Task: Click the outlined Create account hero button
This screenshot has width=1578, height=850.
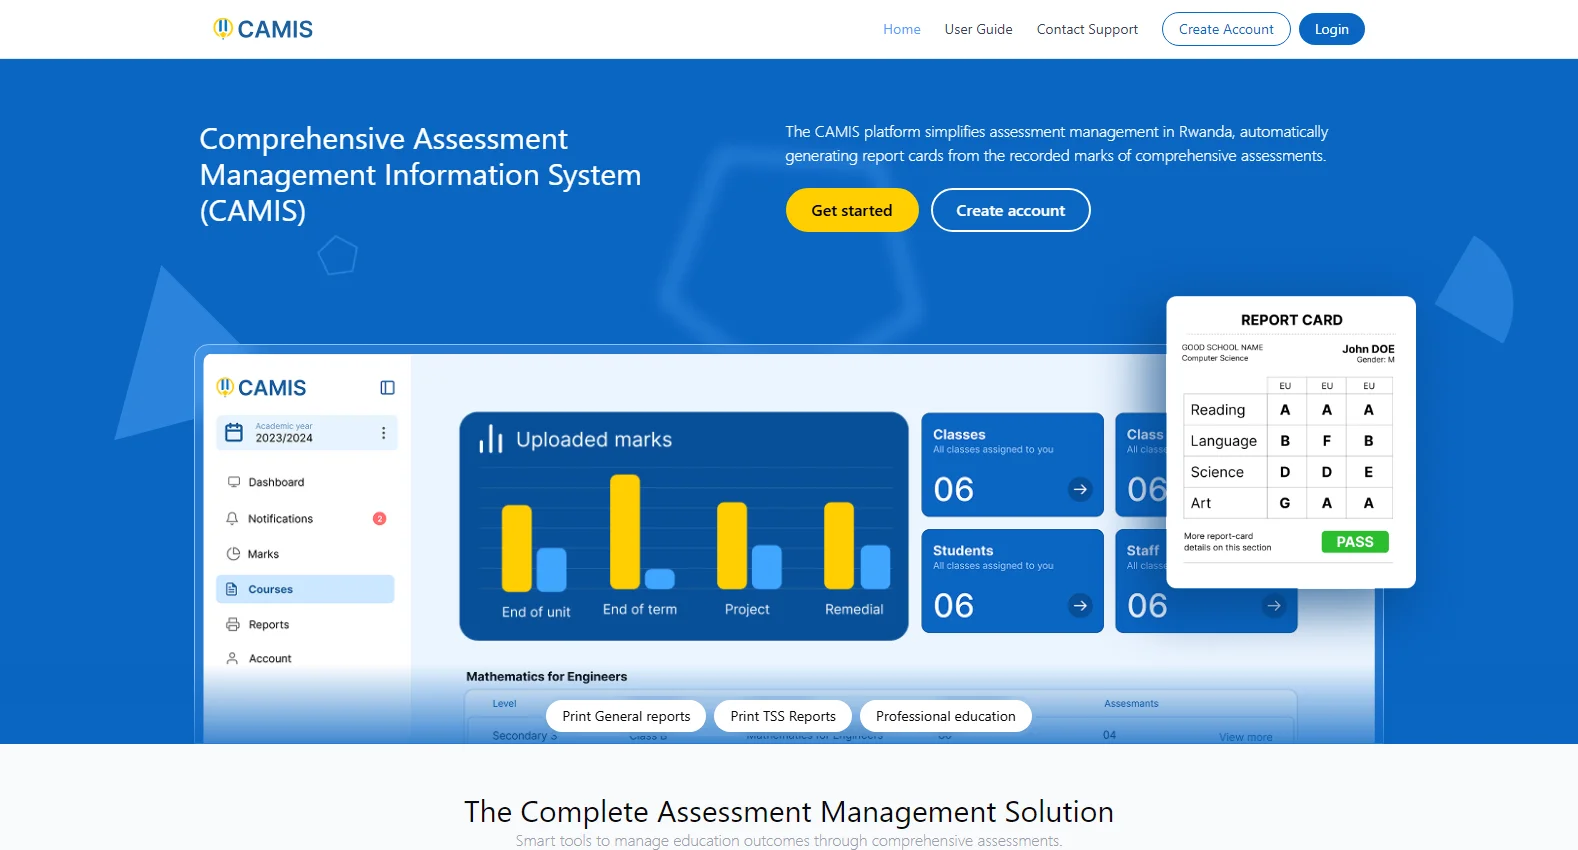Action: [x=1010, y=210]
